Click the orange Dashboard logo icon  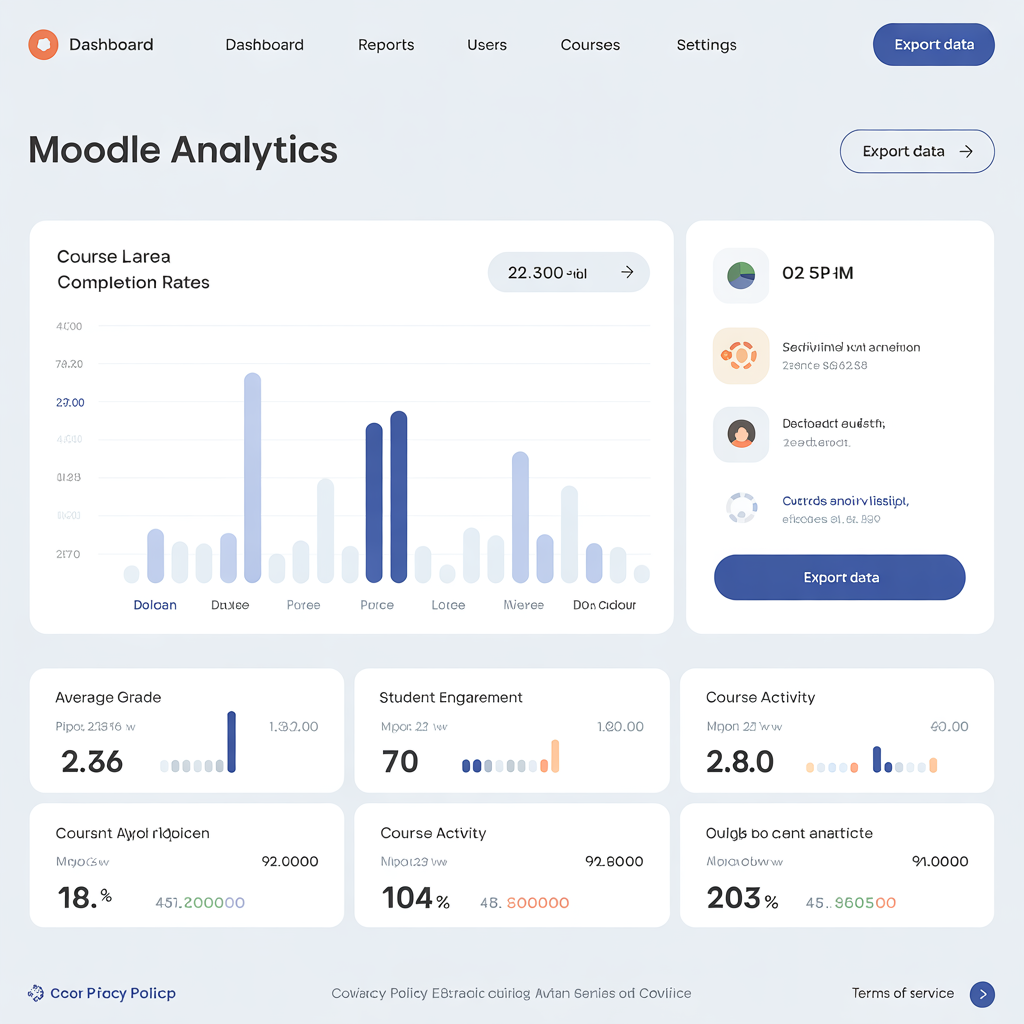(43, 44)
